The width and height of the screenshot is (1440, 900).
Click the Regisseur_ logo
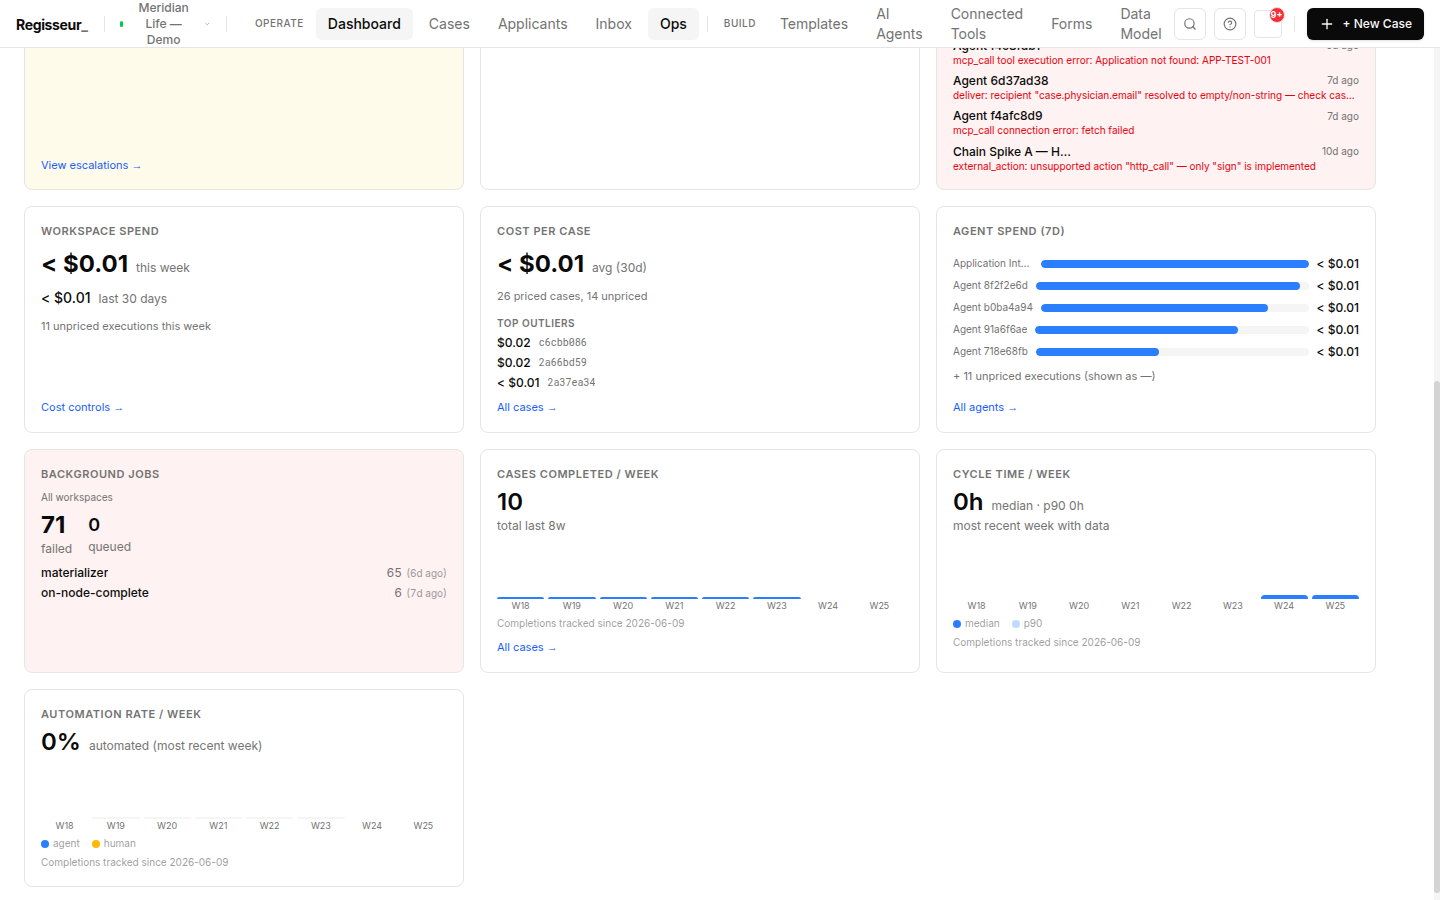click(52, 24)
